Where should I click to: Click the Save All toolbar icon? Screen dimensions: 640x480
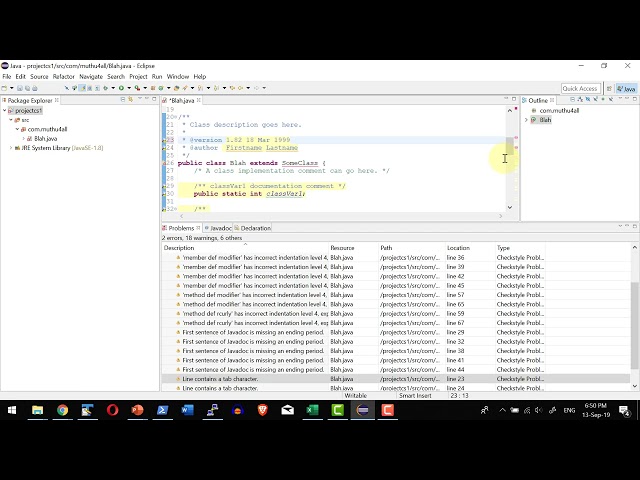[x=27, y=88]
